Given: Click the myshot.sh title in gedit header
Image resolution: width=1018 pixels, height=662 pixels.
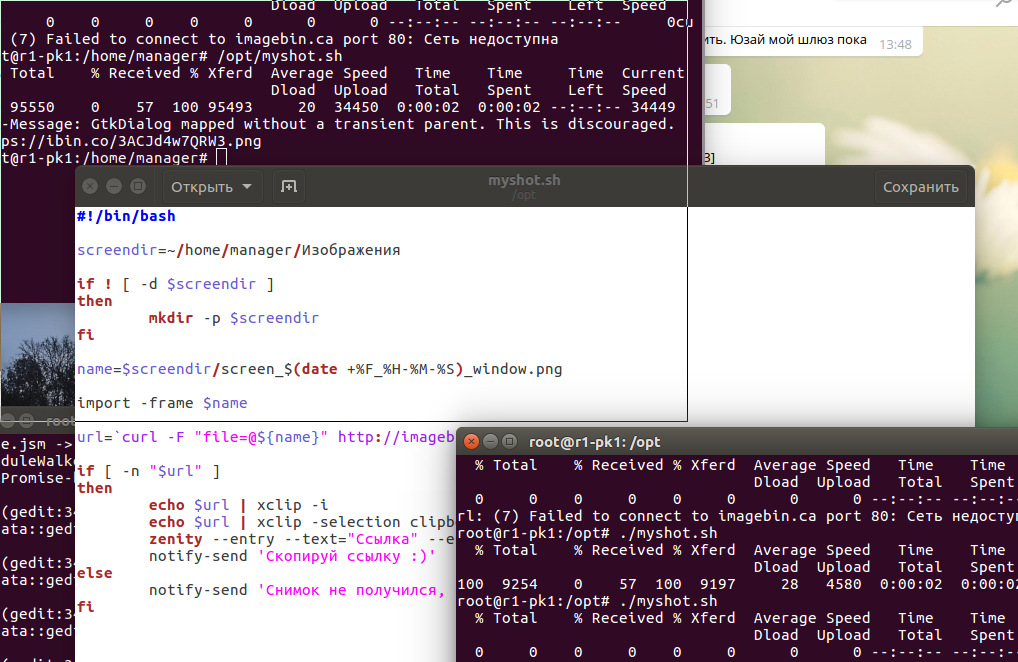Looking at the screenshot, I should [x=524, y=180].
